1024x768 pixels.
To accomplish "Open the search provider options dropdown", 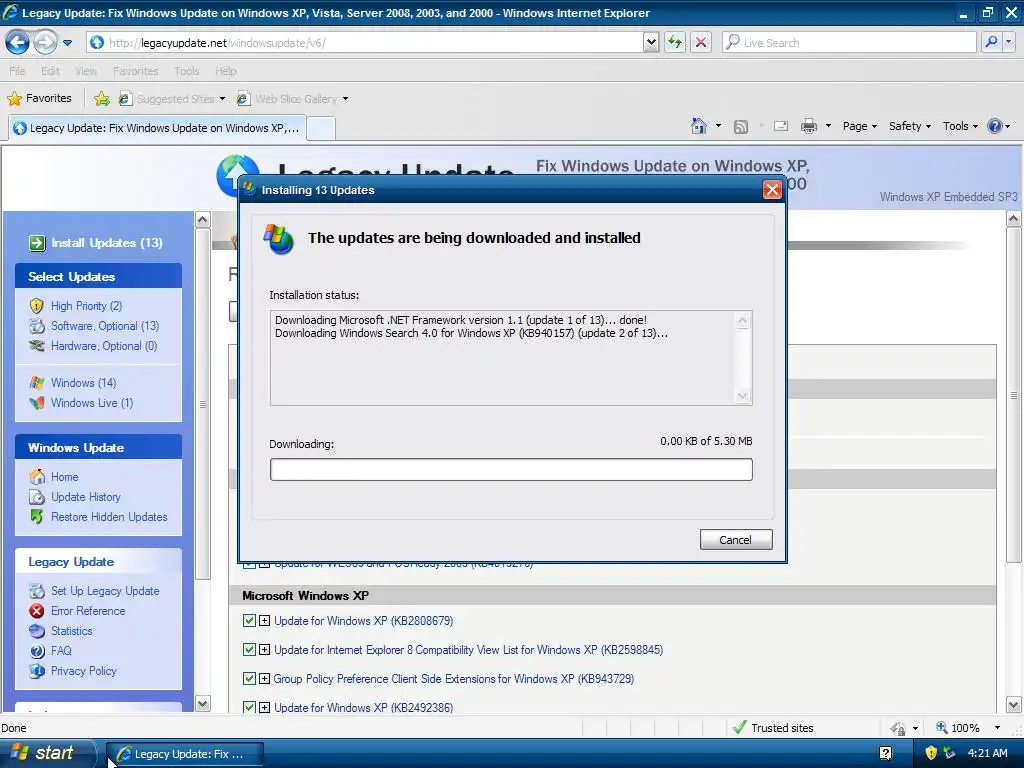I will [x=1008, y=42].
